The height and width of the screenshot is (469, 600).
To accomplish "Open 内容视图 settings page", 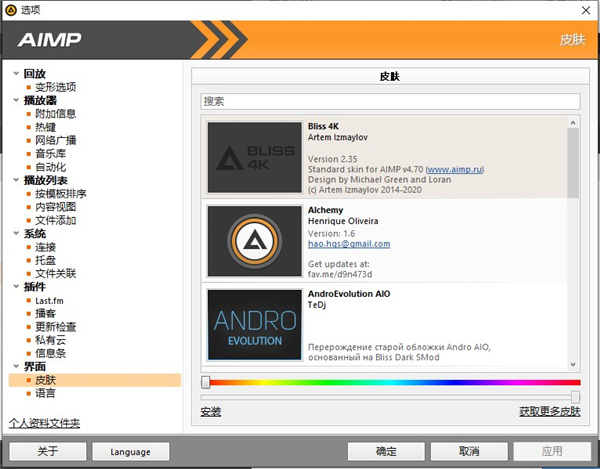I will point(55,207).
